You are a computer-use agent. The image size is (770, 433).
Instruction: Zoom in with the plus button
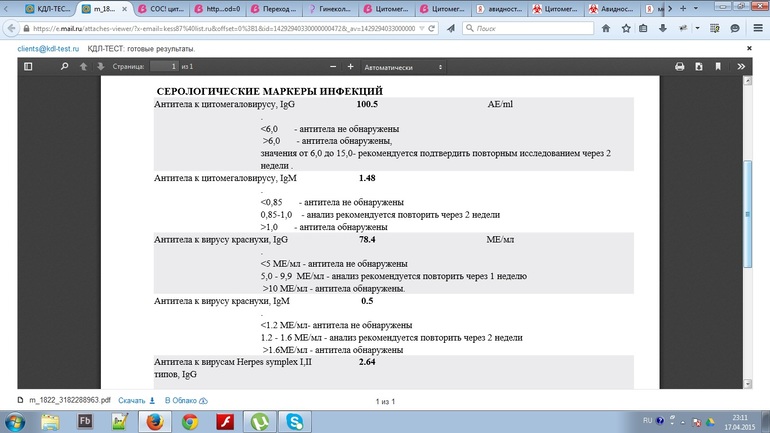tap(350, 66)
